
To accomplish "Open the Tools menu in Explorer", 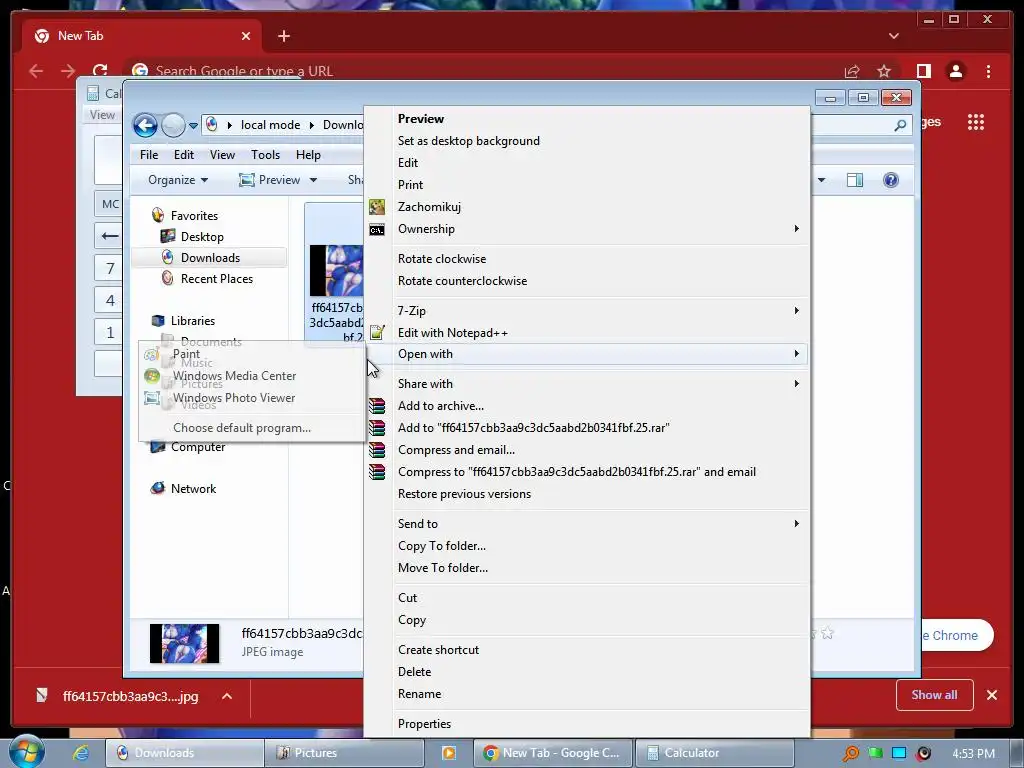I will (265, 155).
